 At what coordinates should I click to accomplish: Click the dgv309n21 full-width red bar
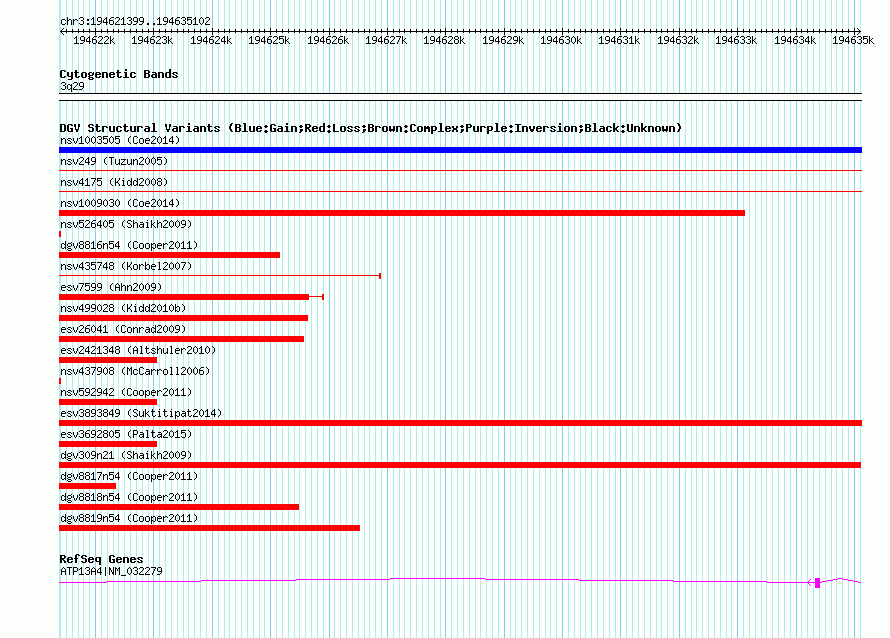[x=460, y=465]
